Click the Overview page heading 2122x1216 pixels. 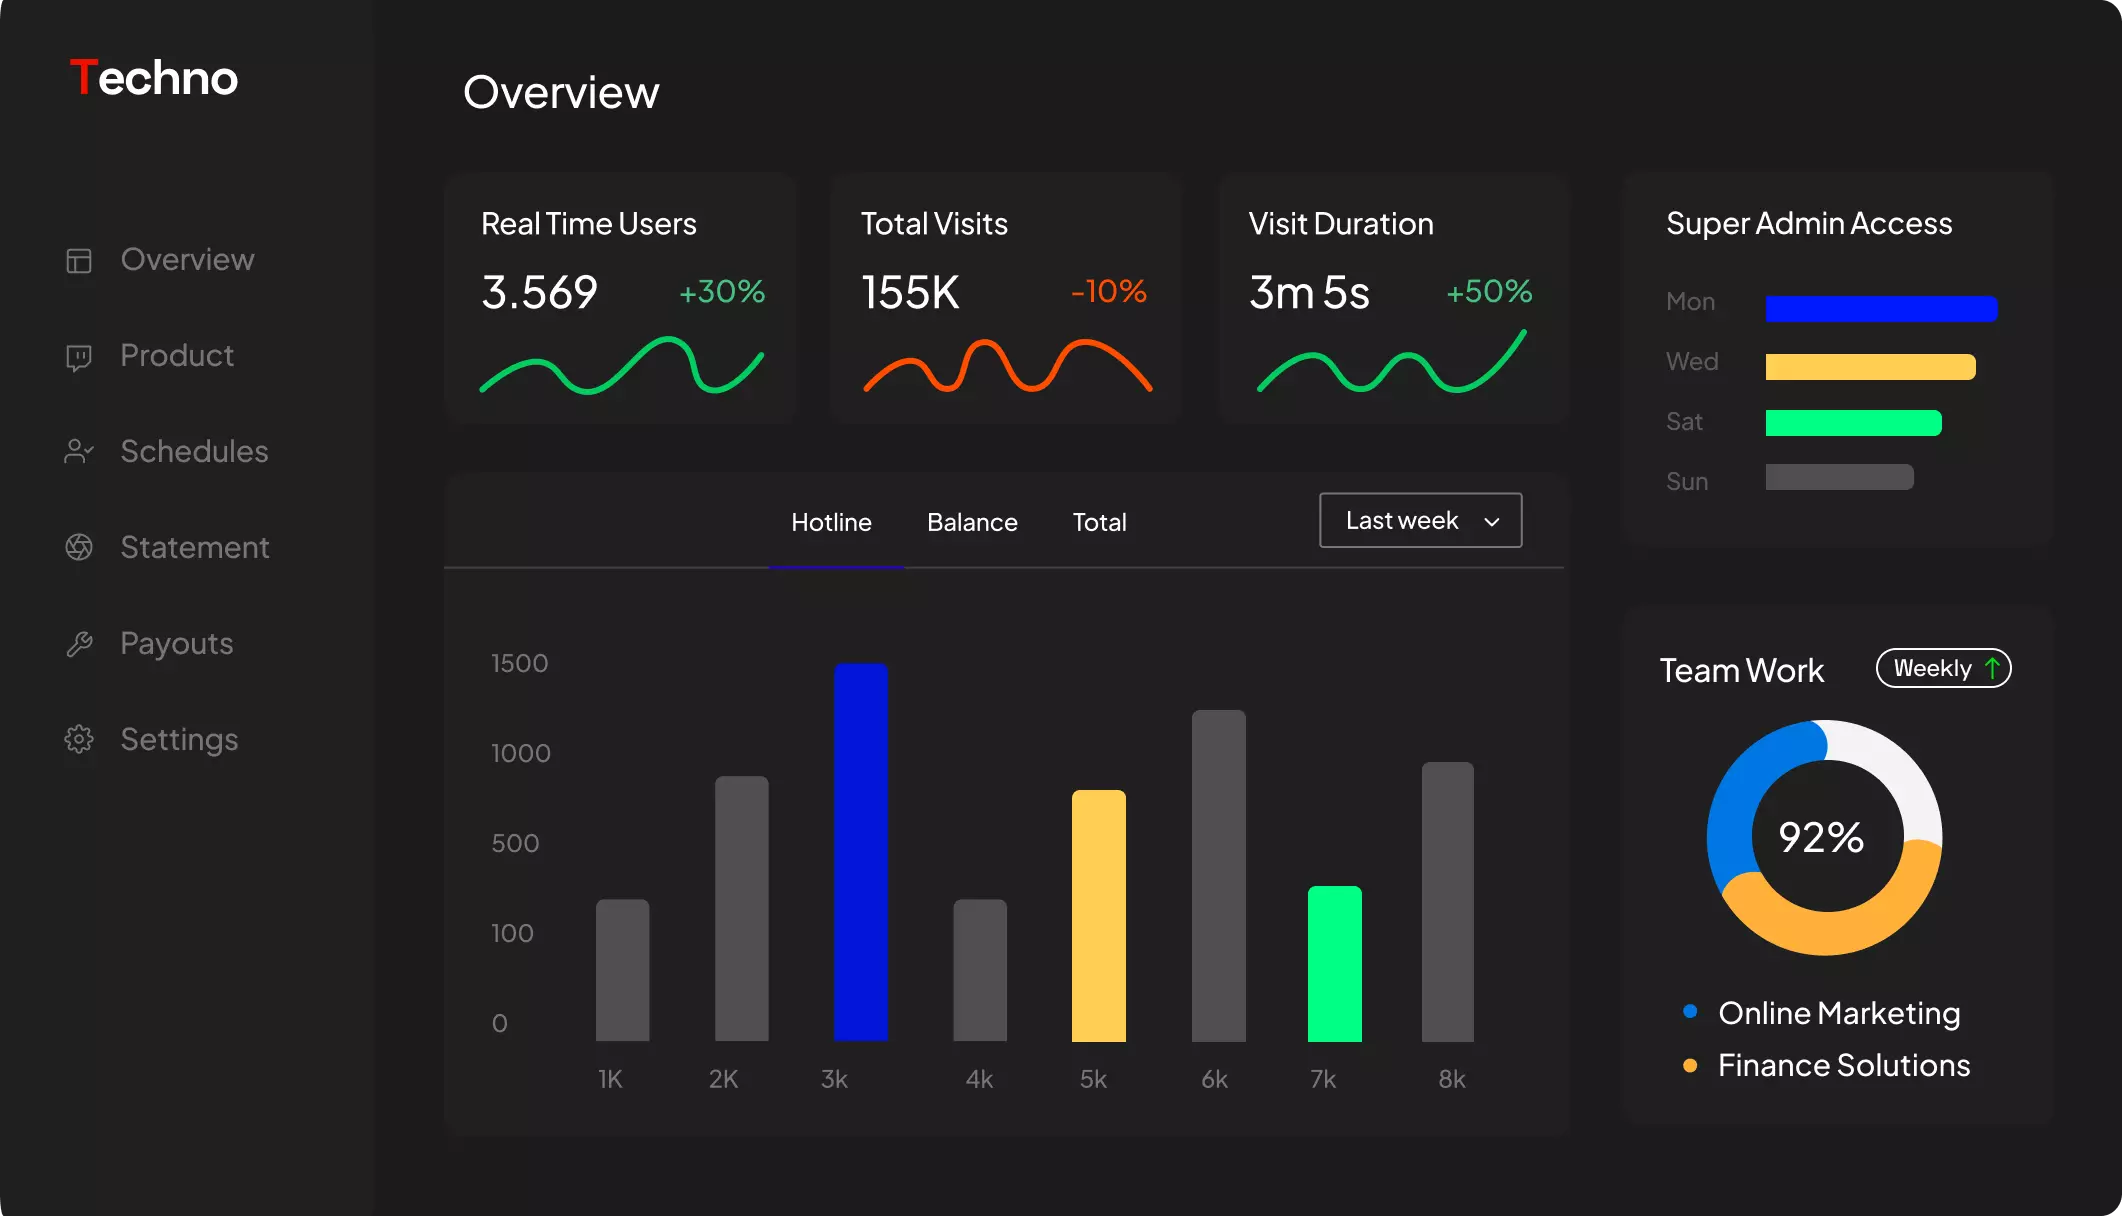(x=561, y=92)
